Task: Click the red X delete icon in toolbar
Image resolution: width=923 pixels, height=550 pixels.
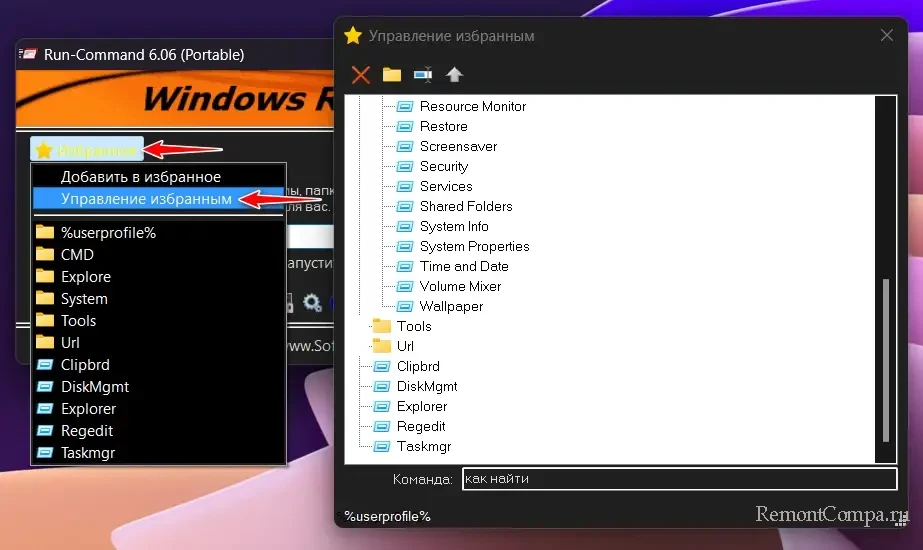Action: [361, 75]
